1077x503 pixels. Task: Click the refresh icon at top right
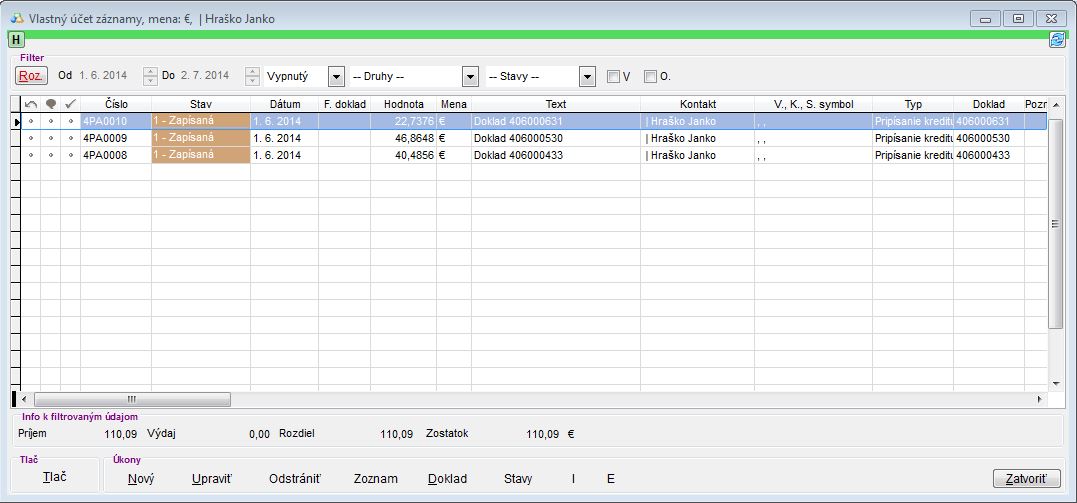[x=1056, y=40]
